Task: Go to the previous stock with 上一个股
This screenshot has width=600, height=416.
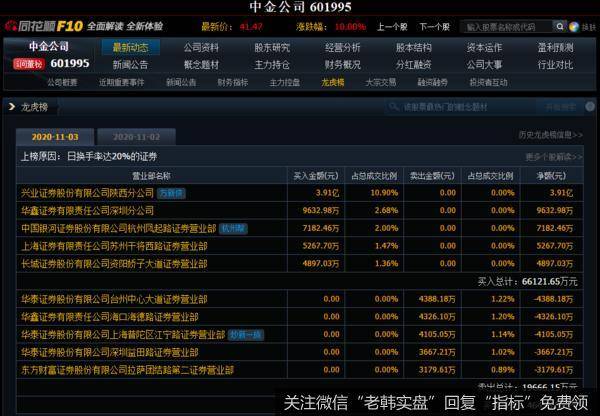Action: [392, 27]
